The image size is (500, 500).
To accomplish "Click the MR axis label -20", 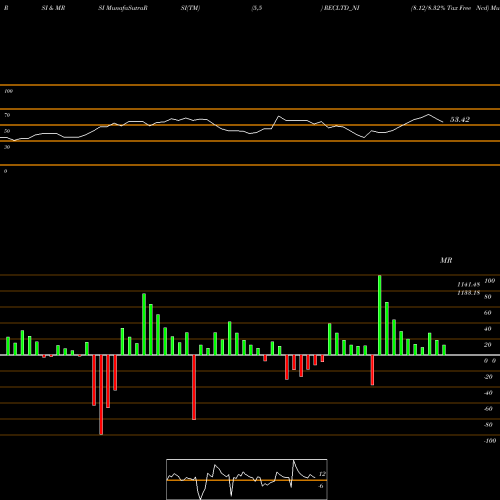I will pos(488,377).
